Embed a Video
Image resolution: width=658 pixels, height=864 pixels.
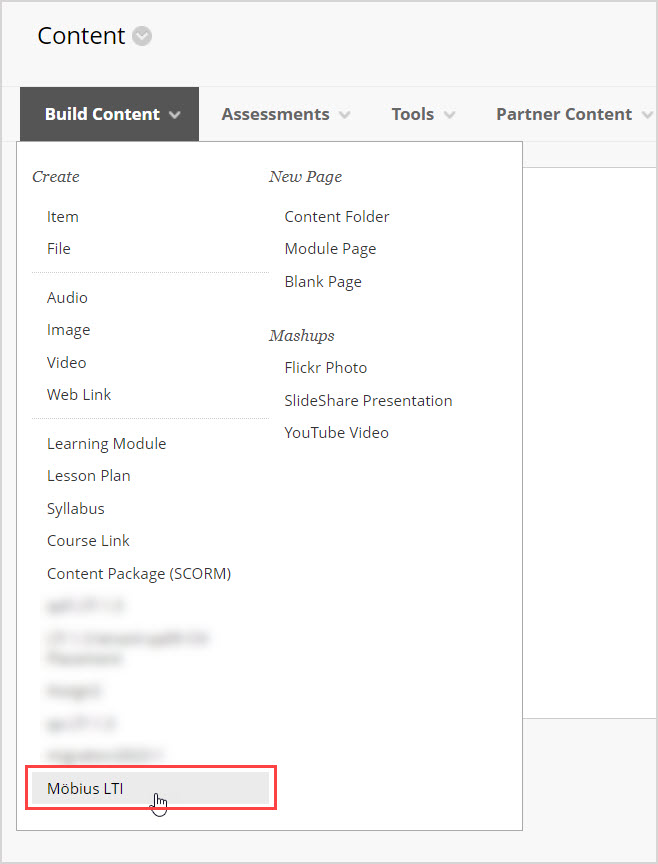click(x=66, y=362)
